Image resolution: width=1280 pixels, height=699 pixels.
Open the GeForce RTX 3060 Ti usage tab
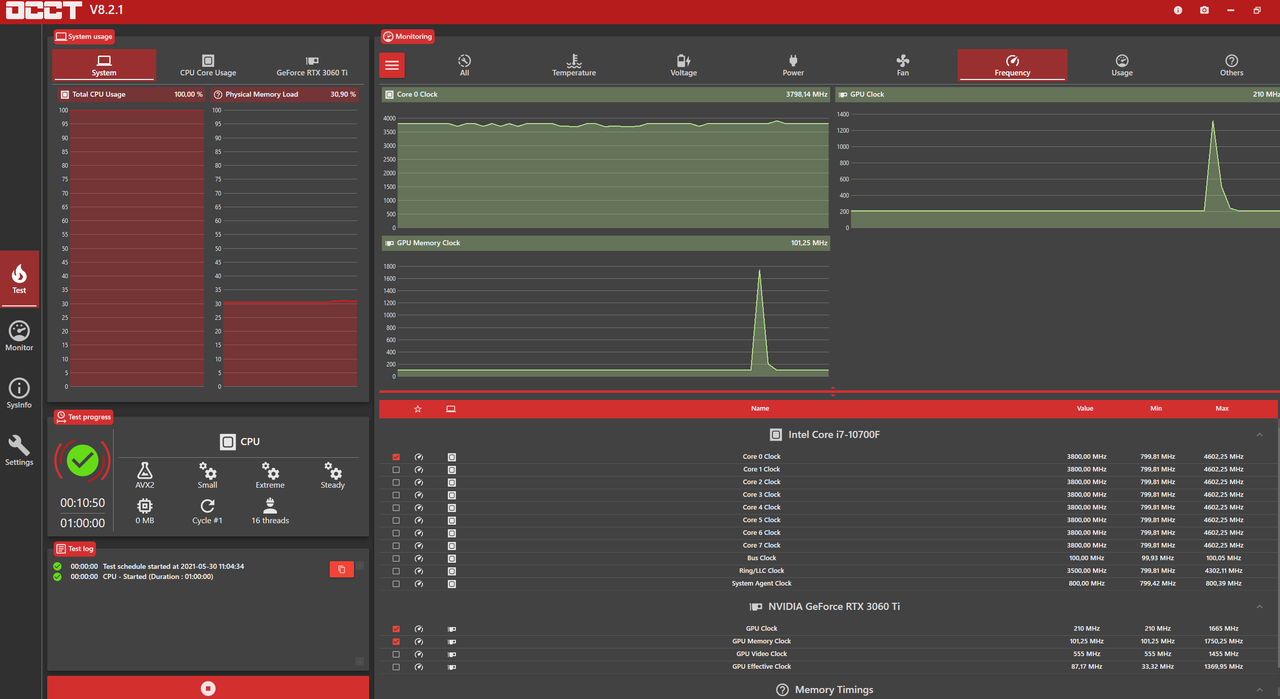coord(312,65)
